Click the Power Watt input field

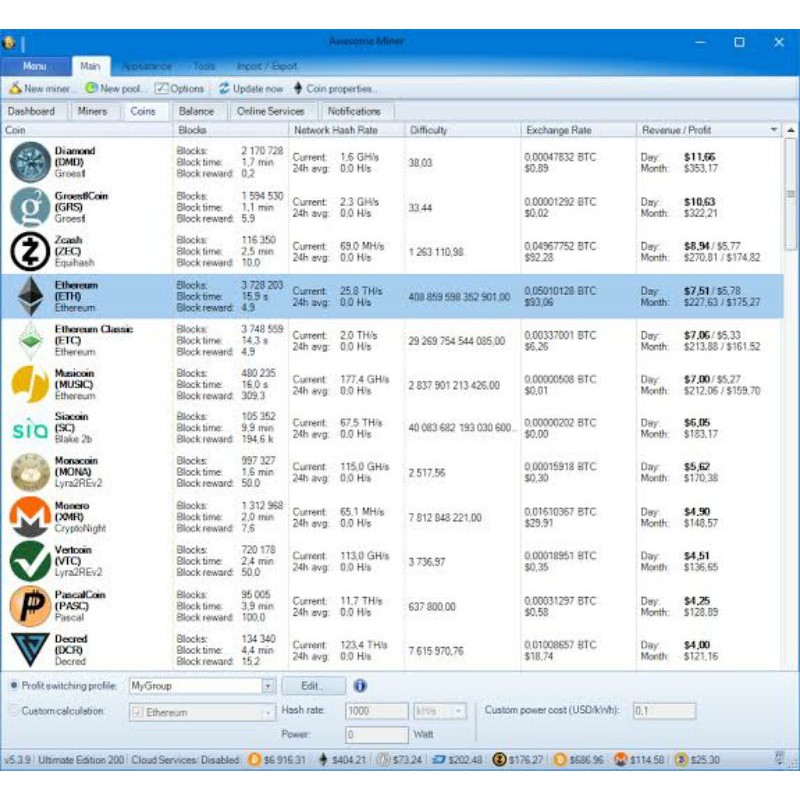click(x=377, y=735)
